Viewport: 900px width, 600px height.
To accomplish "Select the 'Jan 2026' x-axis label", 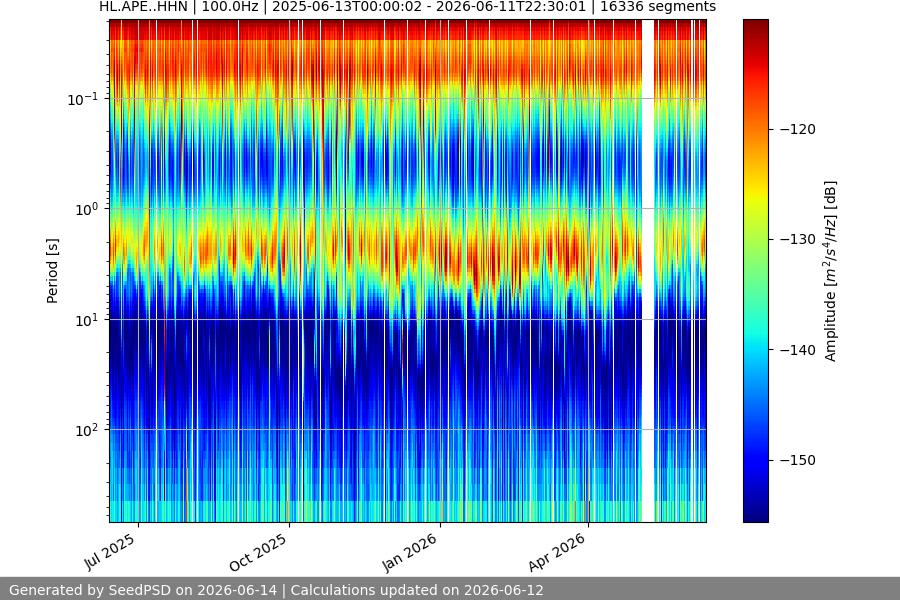I will point(410,552).
